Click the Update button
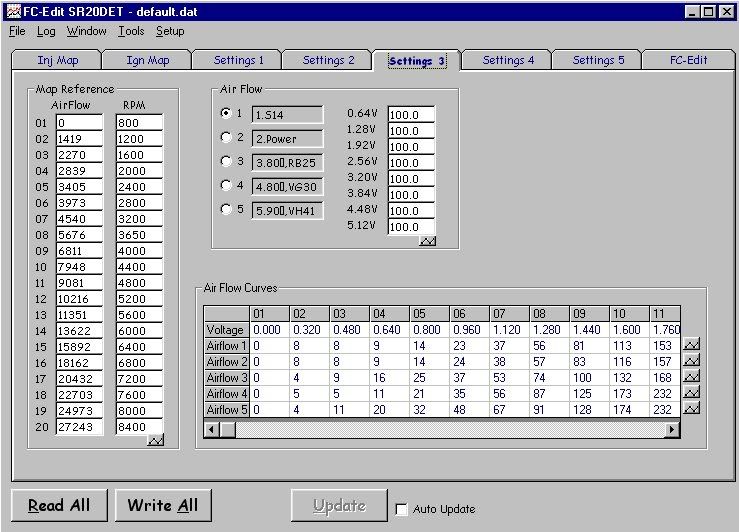This screenshot has height=532, width=739. (339, 505)
